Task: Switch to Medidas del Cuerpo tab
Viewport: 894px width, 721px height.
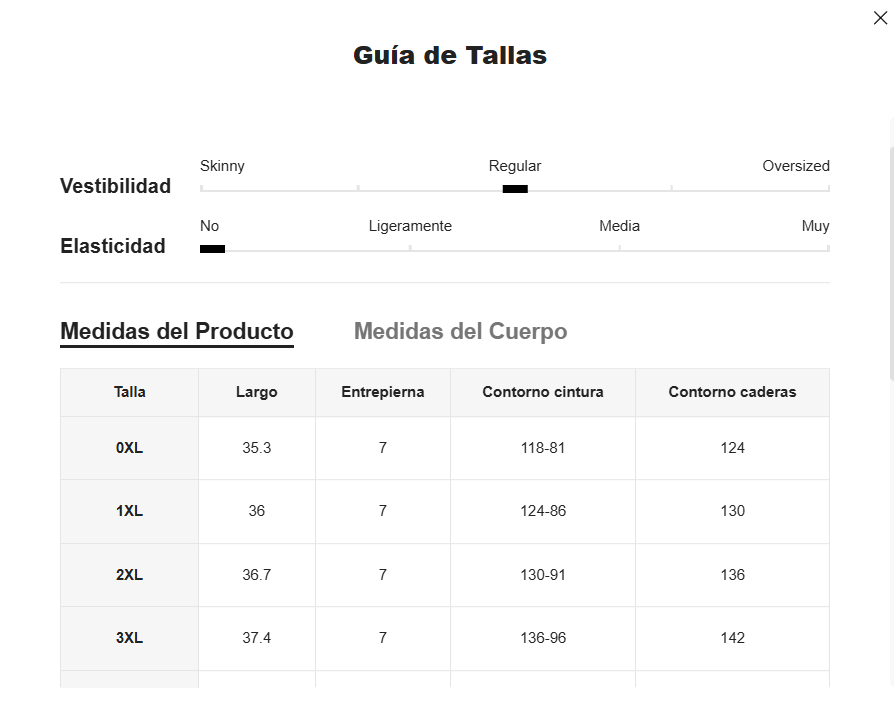Action: [x=460, y=331]
